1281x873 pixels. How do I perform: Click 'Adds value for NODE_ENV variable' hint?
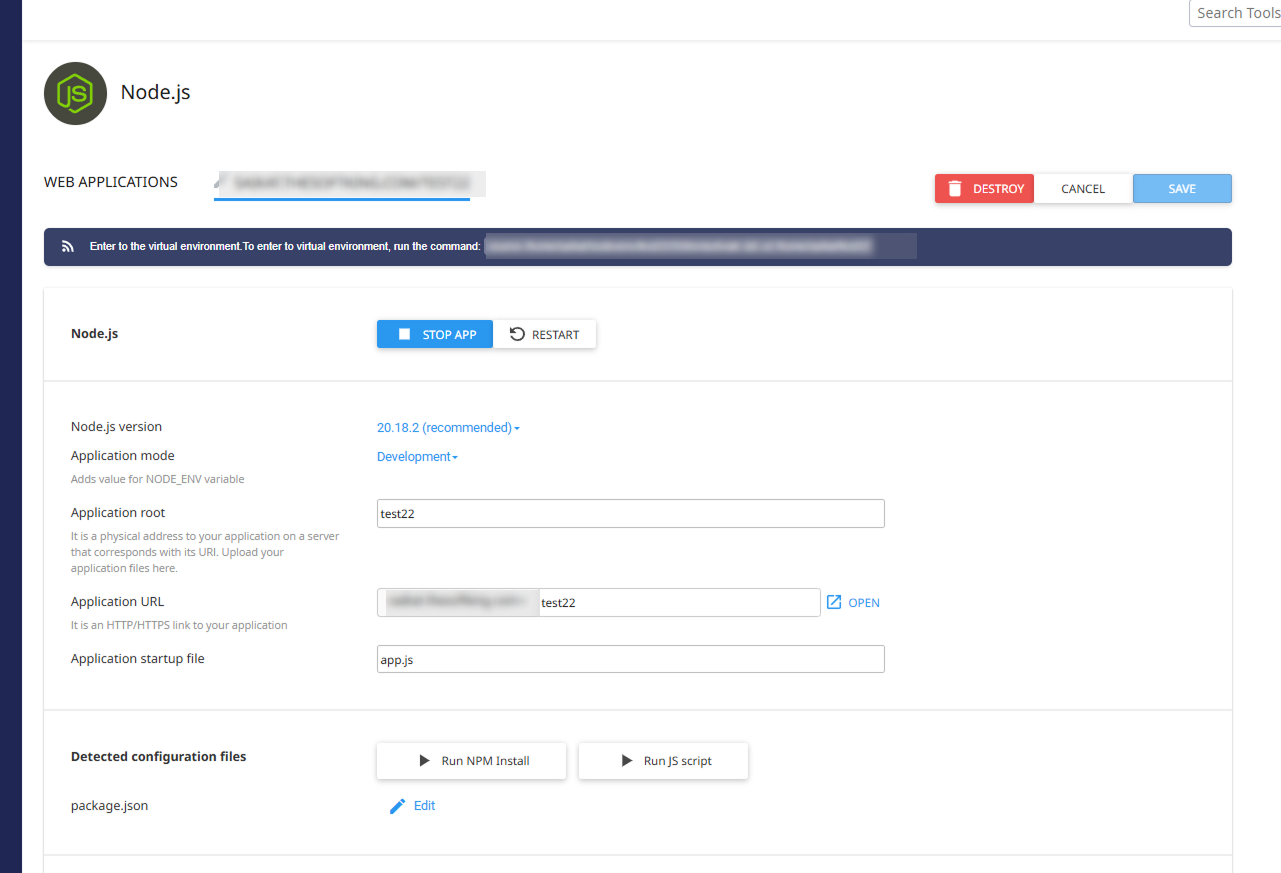(157, 479)
